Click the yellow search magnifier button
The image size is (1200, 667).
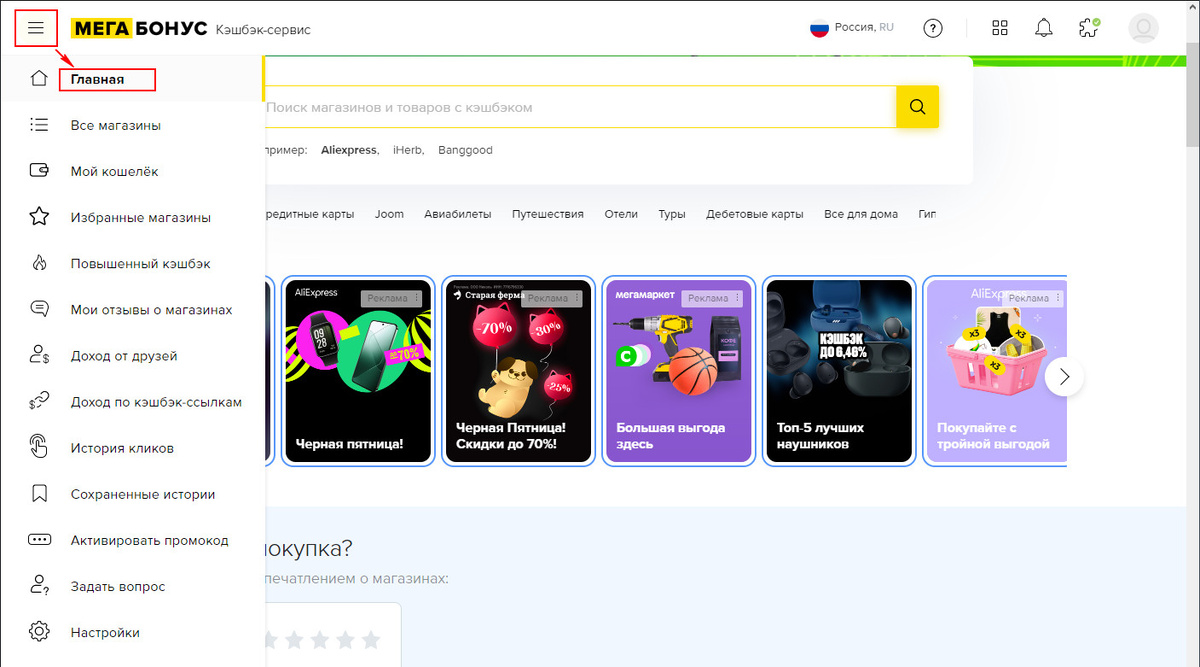(x=917, y=107)
